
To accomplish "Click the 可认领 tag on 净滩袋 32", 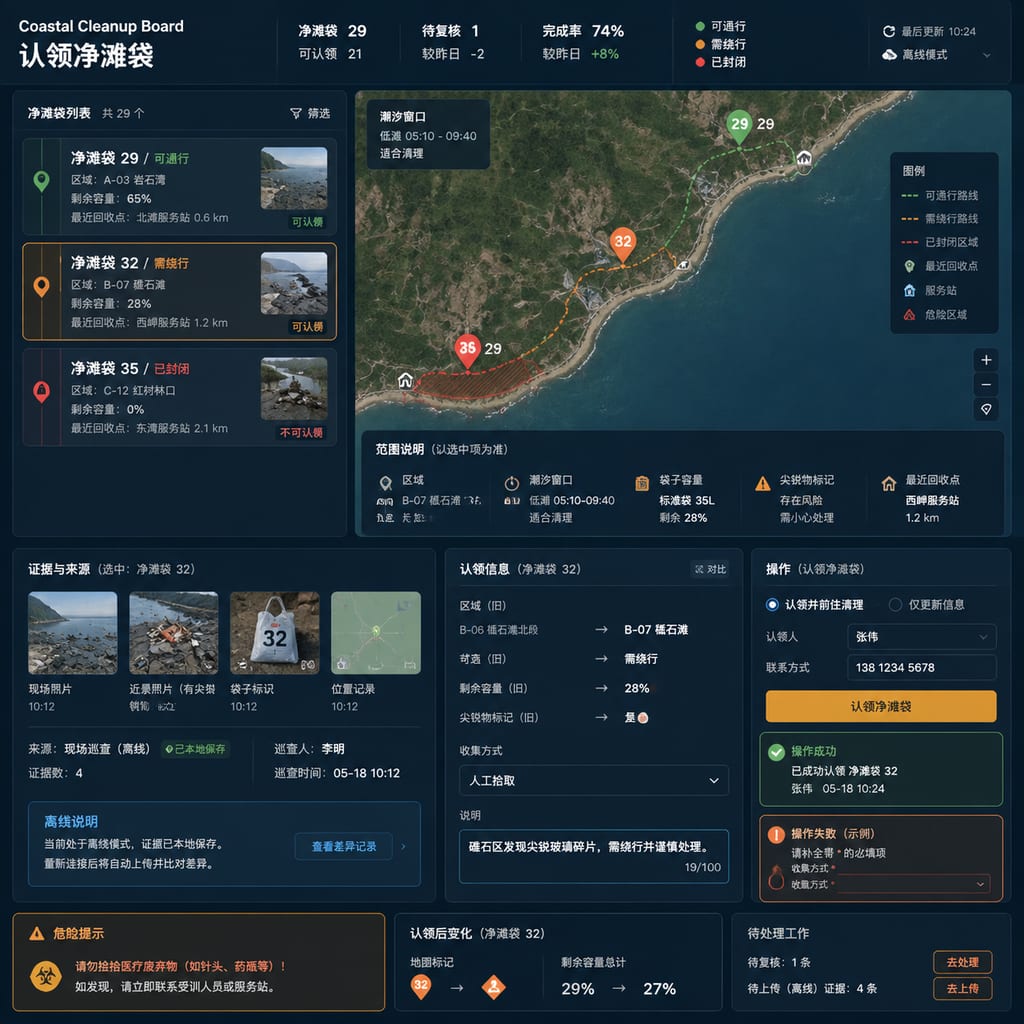I will pos(307,327).
